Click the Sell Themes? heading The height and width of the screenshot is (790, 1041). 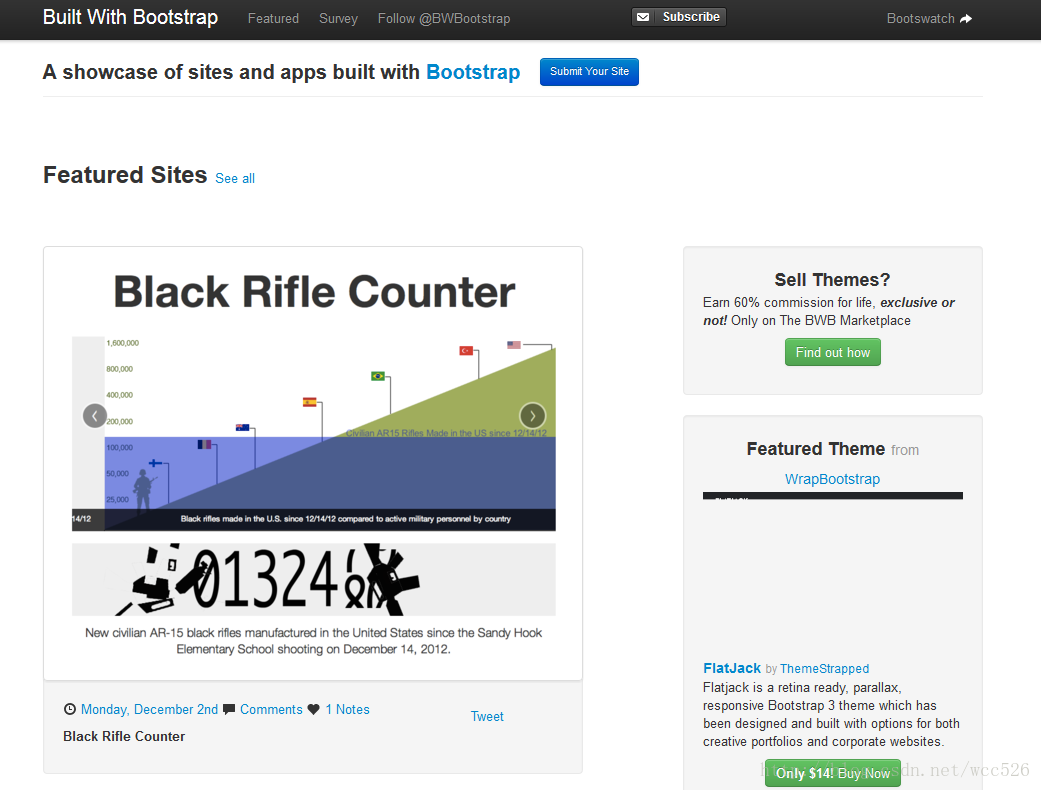click(833, 279)
